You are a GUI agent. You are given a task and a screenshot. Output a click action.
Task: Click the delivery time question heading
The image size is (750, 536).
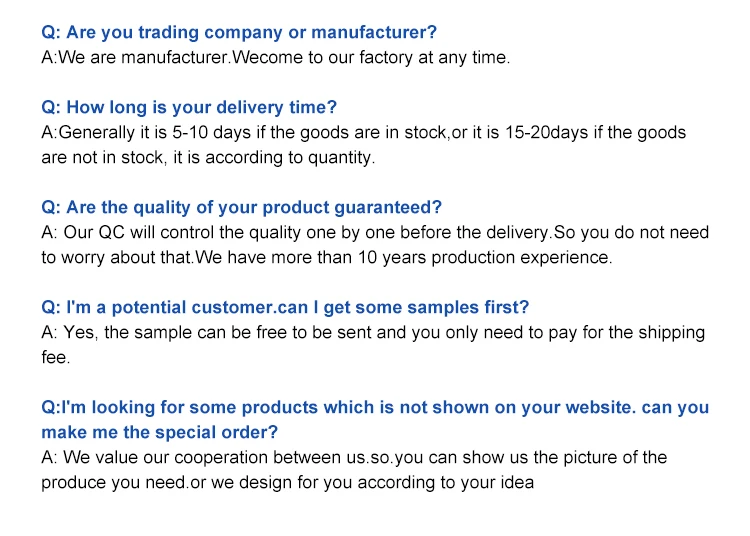(189, 108)
